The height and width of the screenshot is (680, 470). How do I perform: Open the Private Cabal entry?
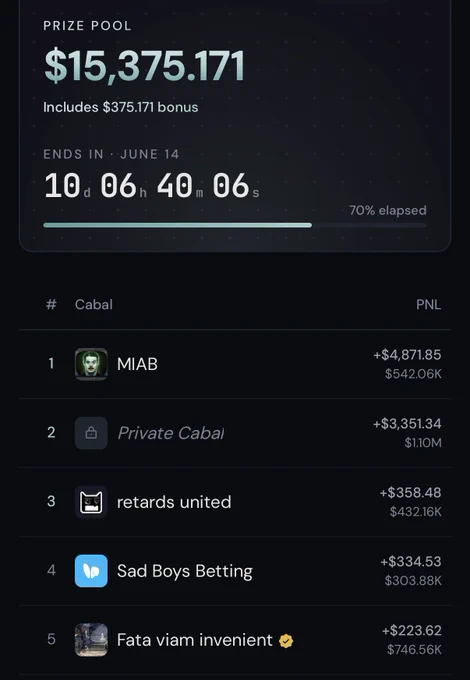click(x=235, y=433)
